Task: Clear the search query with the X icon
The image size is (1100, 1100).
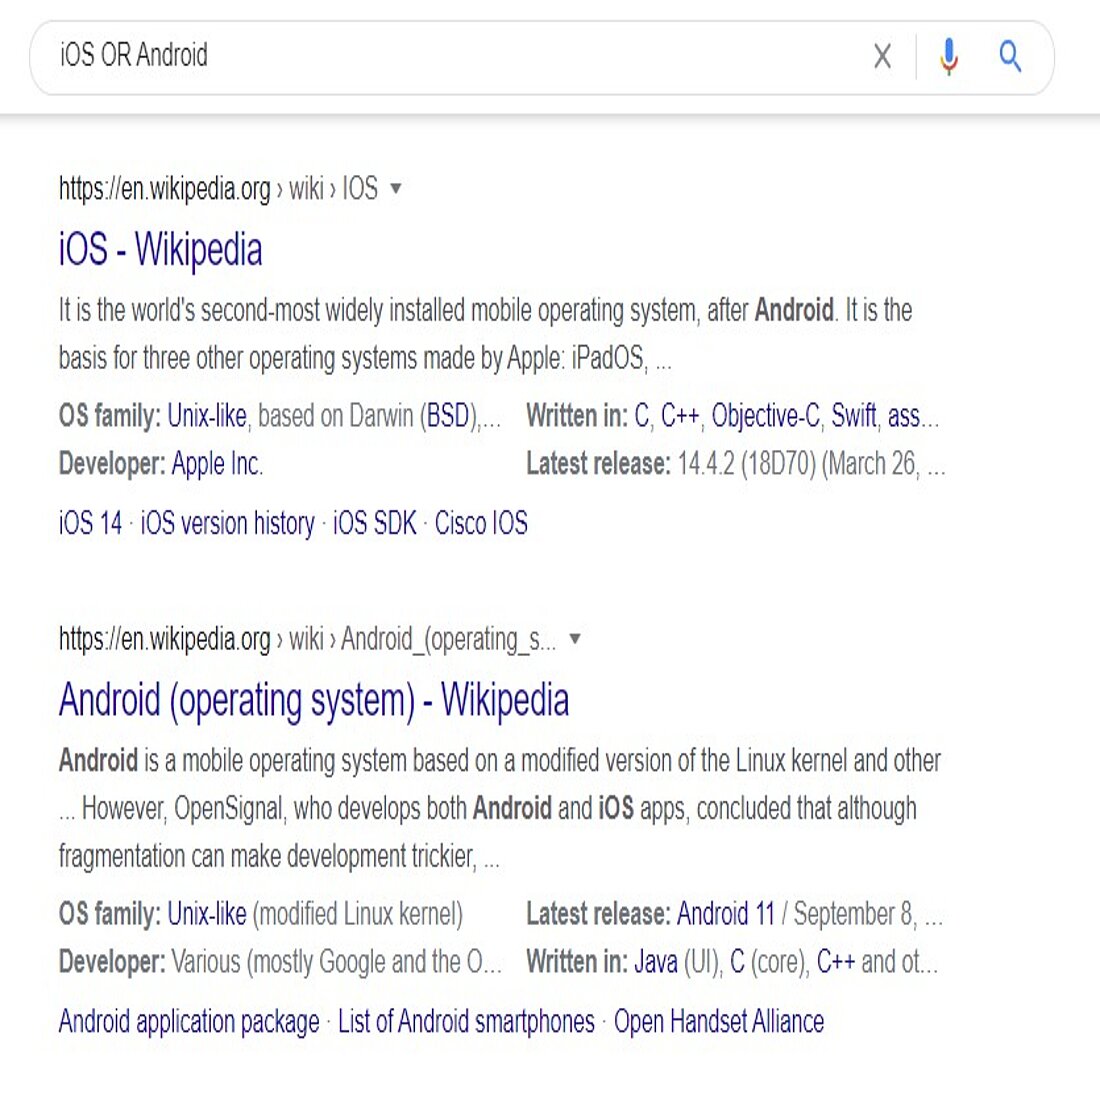Action: (883, 57)
